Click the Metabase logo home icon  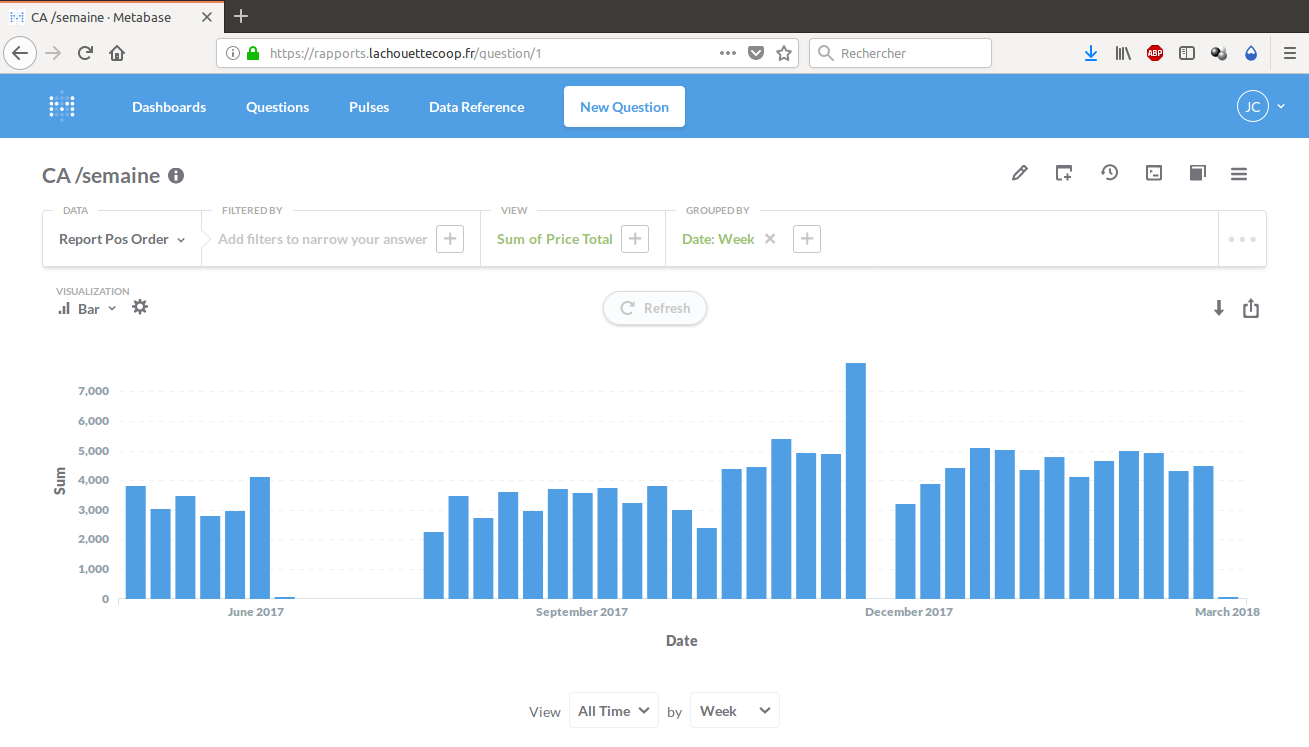click(x=62, y=107)
